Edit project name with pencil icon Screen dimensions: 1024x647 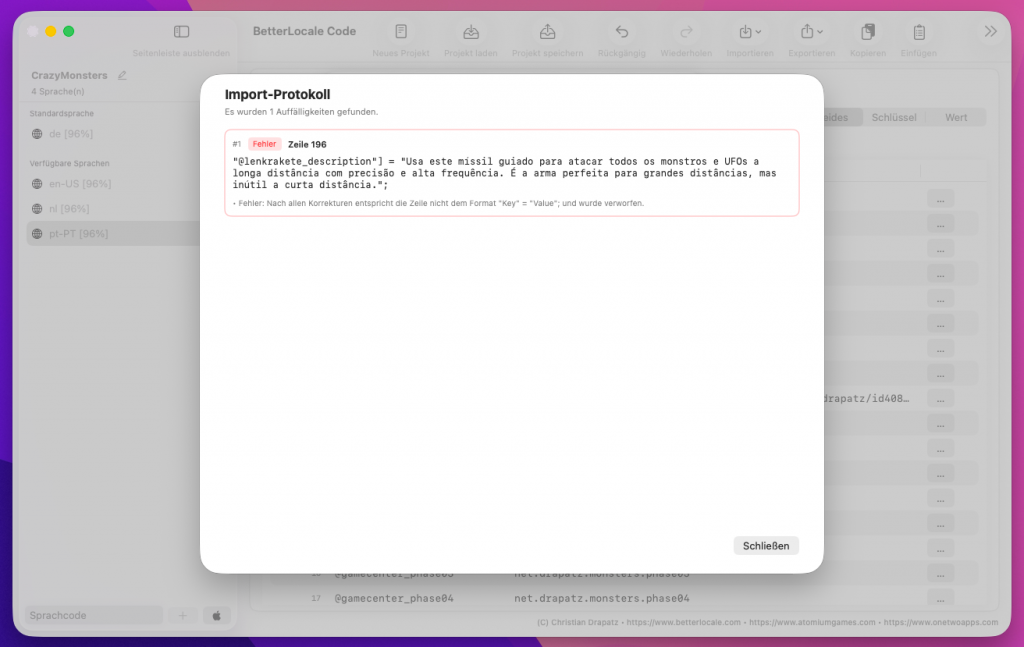[x=122, y=75]
